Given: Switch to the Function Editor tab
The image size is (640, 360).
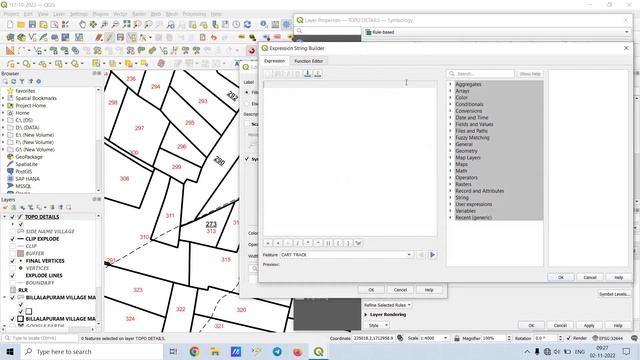Looking at the screenshot, I should (x=309, y=61).
